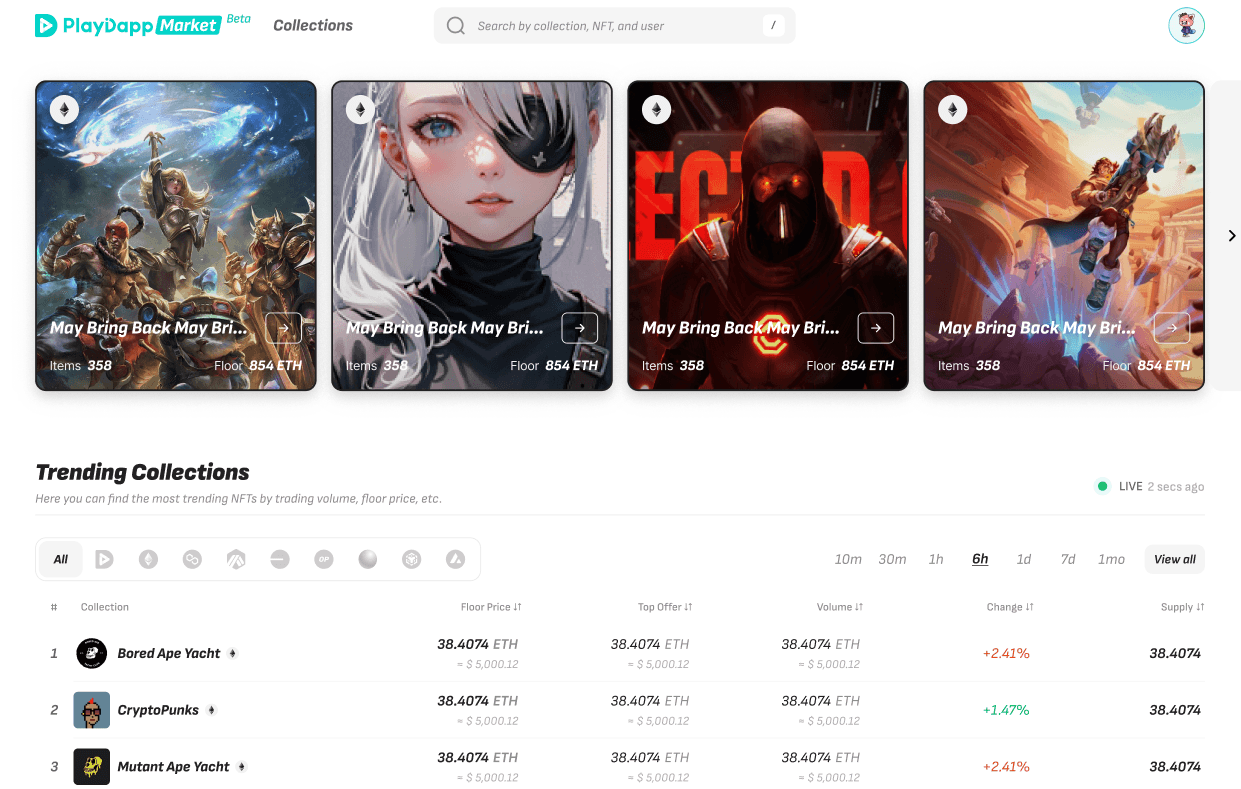Sort the table by Supply
The image size is (1241, 789).
point(1182,607)
